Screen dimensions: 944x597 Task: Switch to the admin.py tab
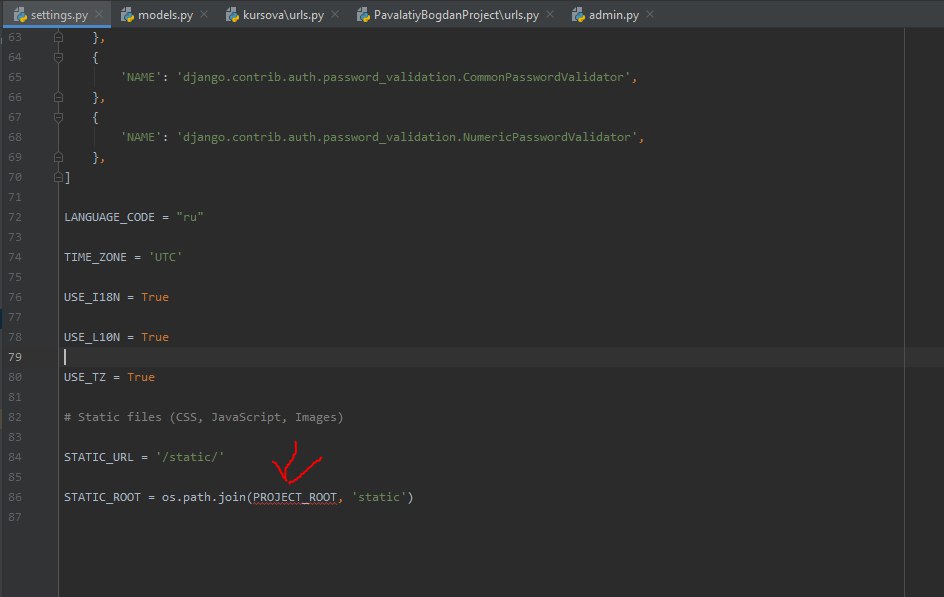click(613, 14)
